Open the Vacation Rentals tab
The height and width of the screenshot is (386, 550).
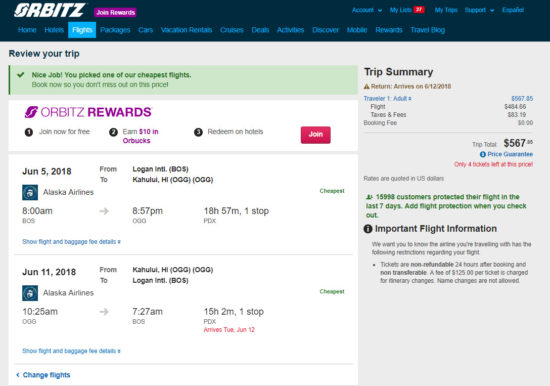pos(186,30)
